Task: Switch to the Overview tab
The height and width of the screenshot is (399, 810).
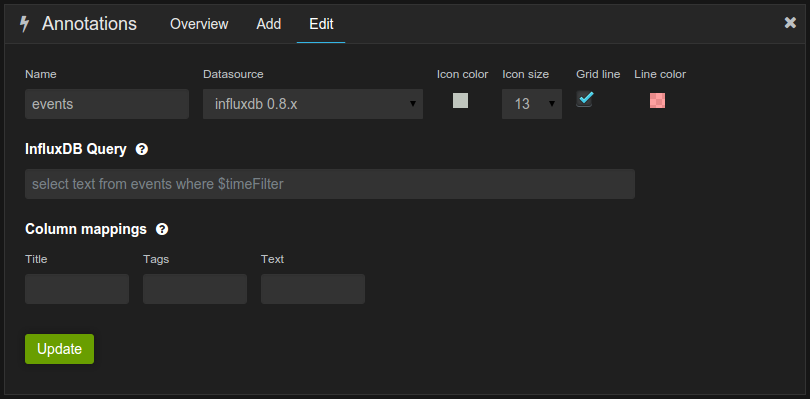Action: 199,24
